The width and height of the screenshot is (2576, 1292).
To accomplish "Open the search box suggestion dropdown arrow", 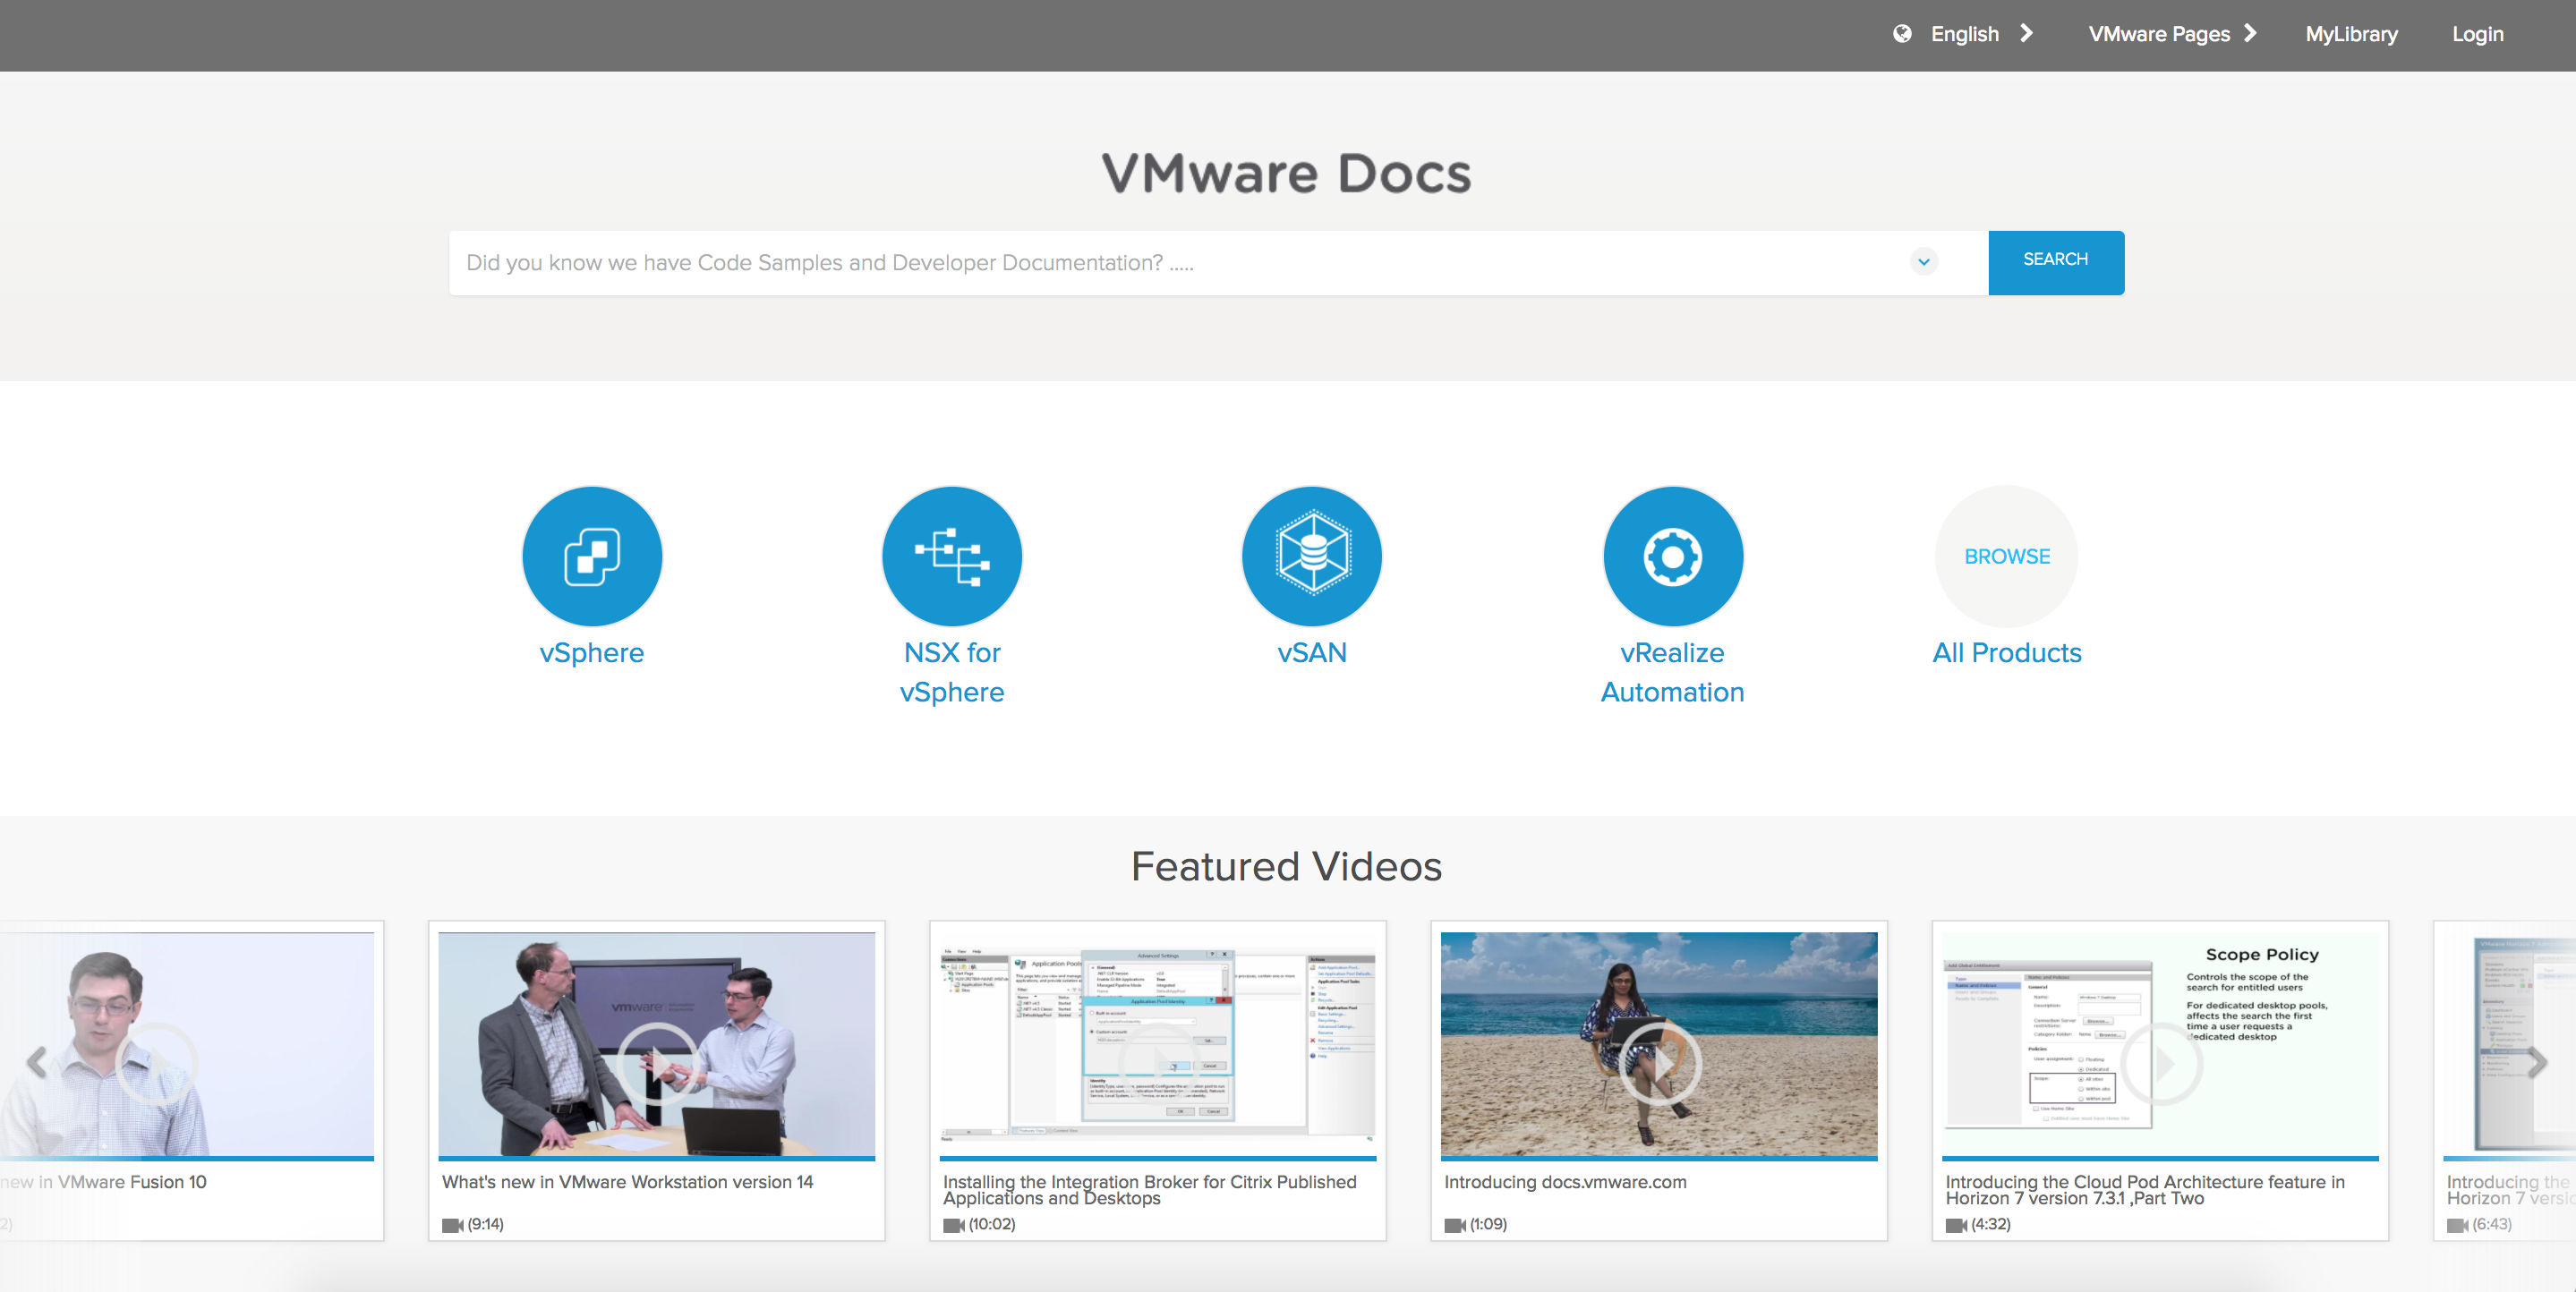I will [1924, 262].
